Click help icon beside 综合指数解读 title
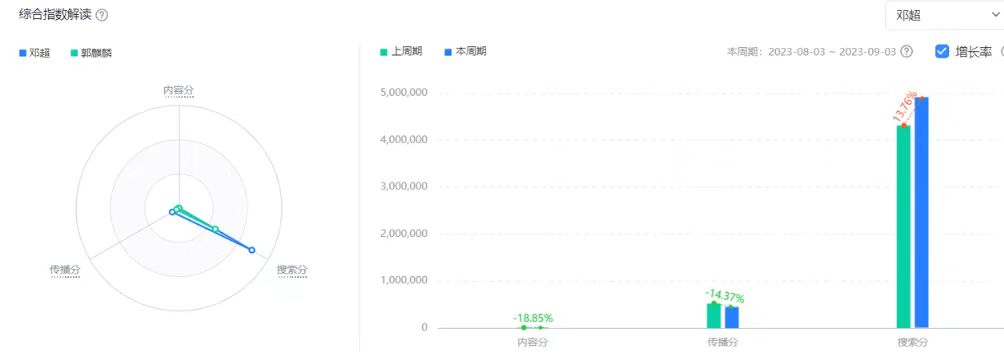Image resolution: width=1004 pixels, height=364 pixels. click(101, 15)
